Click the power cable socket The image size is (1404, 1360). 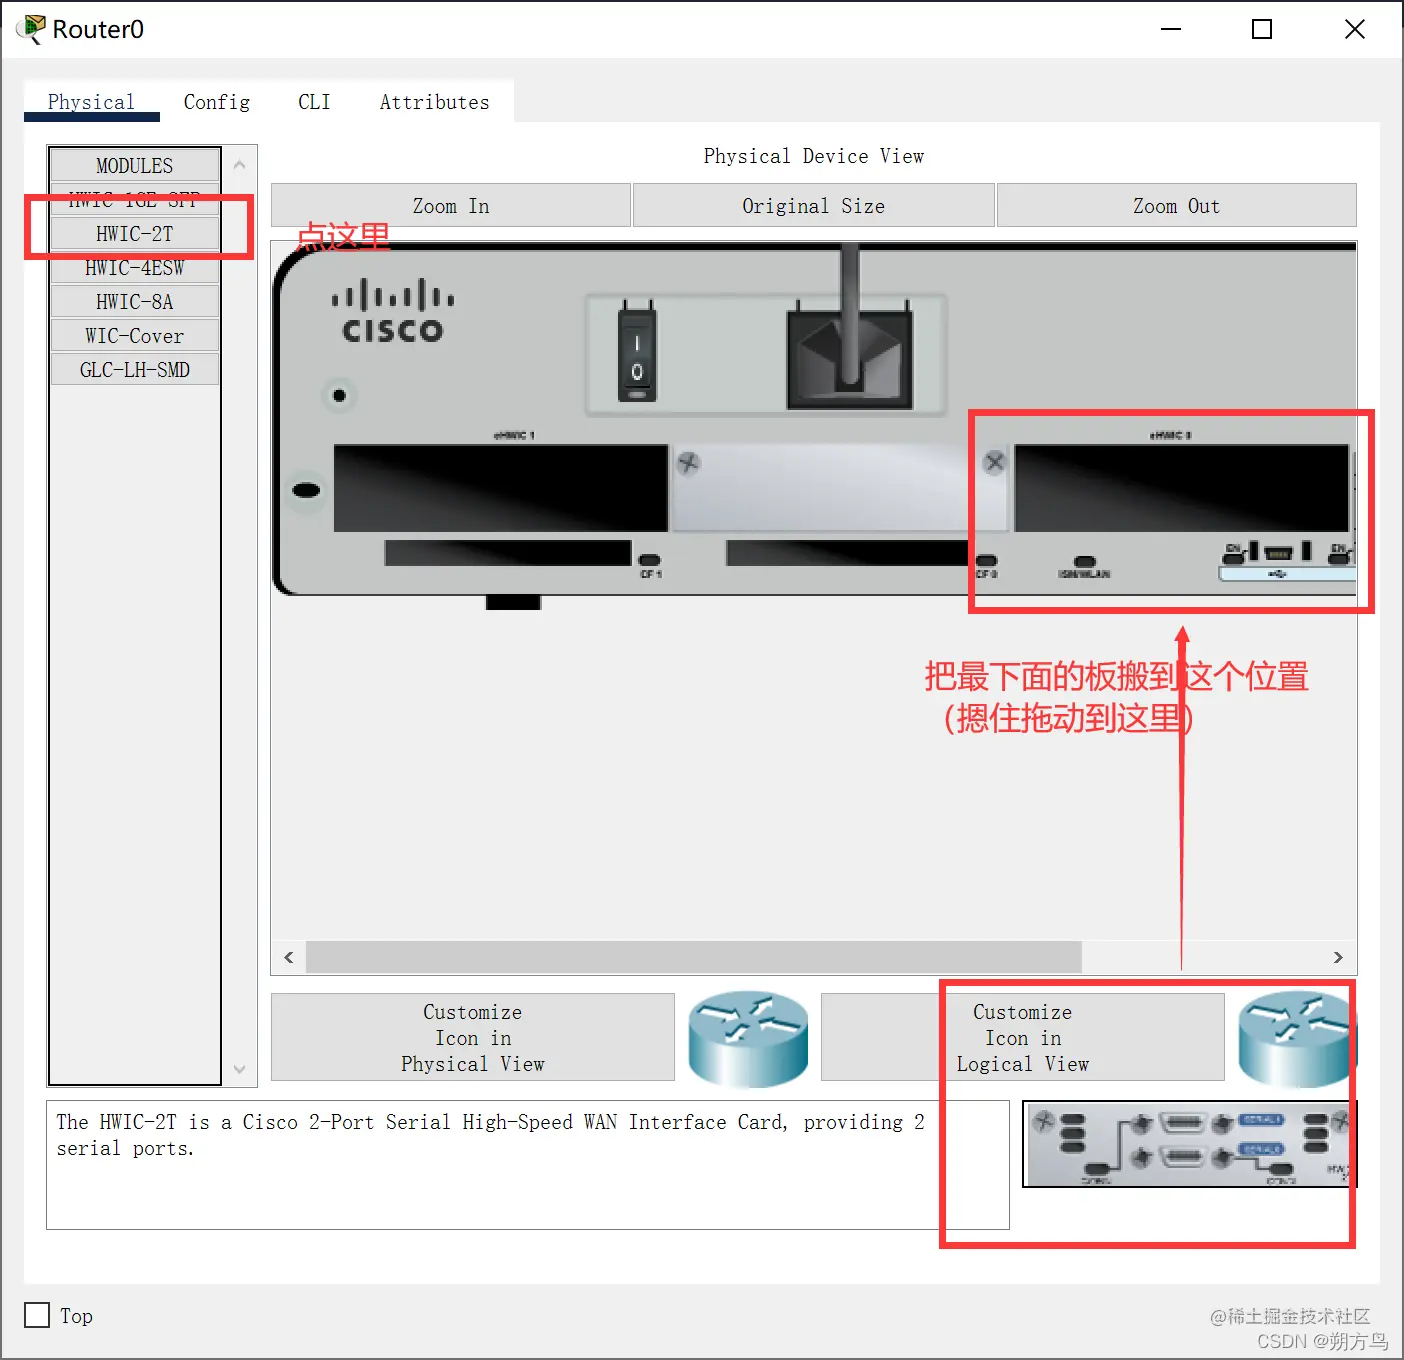click(x=849, y=358)
